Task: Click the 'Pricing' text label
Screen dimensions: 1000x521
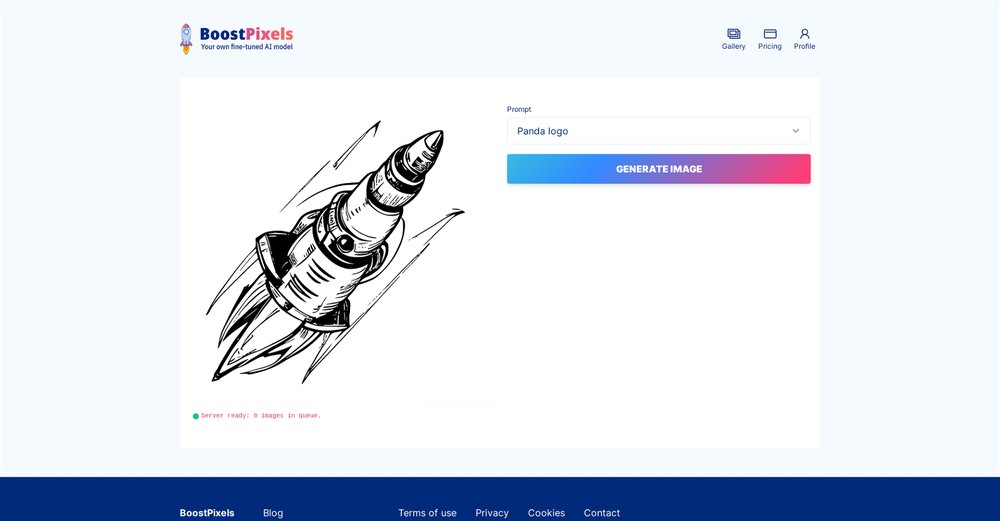Action: coord(770,47)
